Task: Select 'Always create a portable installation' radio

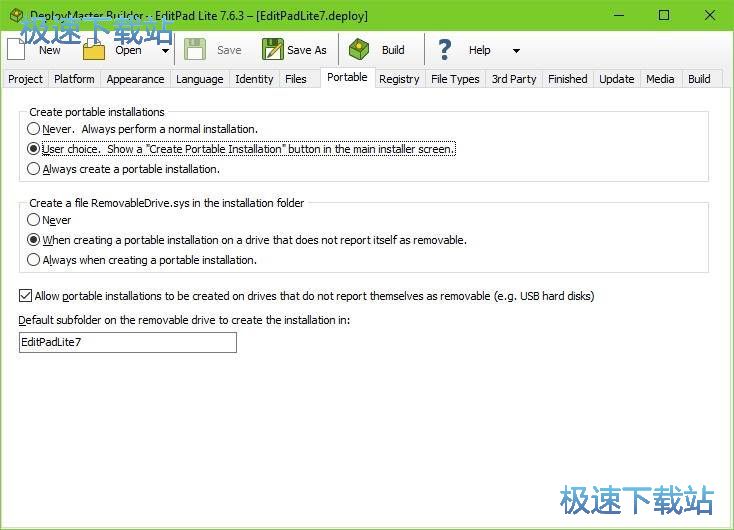Action: tap(33, 169)
